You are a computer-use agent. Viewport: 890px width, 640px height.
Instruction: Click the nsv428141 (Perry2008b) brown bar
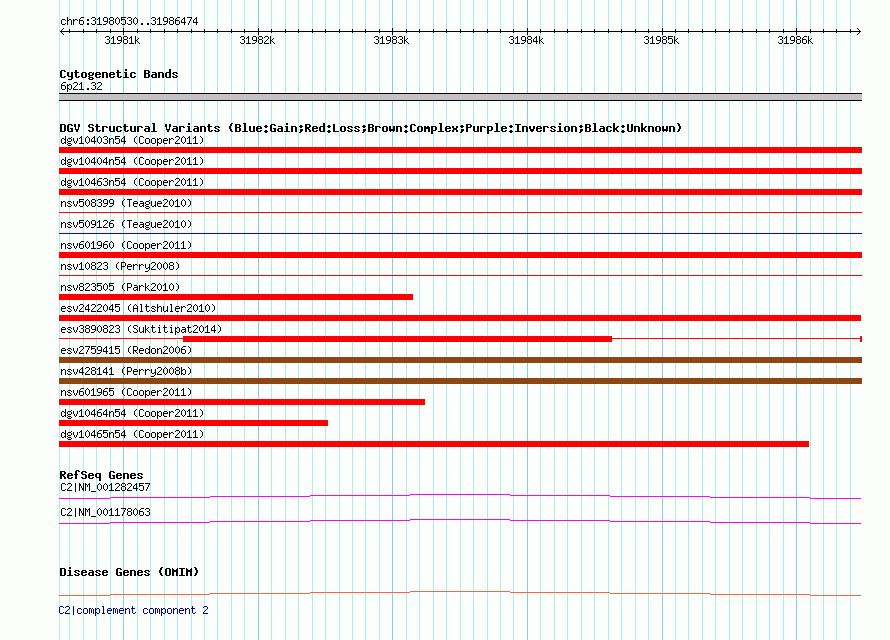point(460,381)
